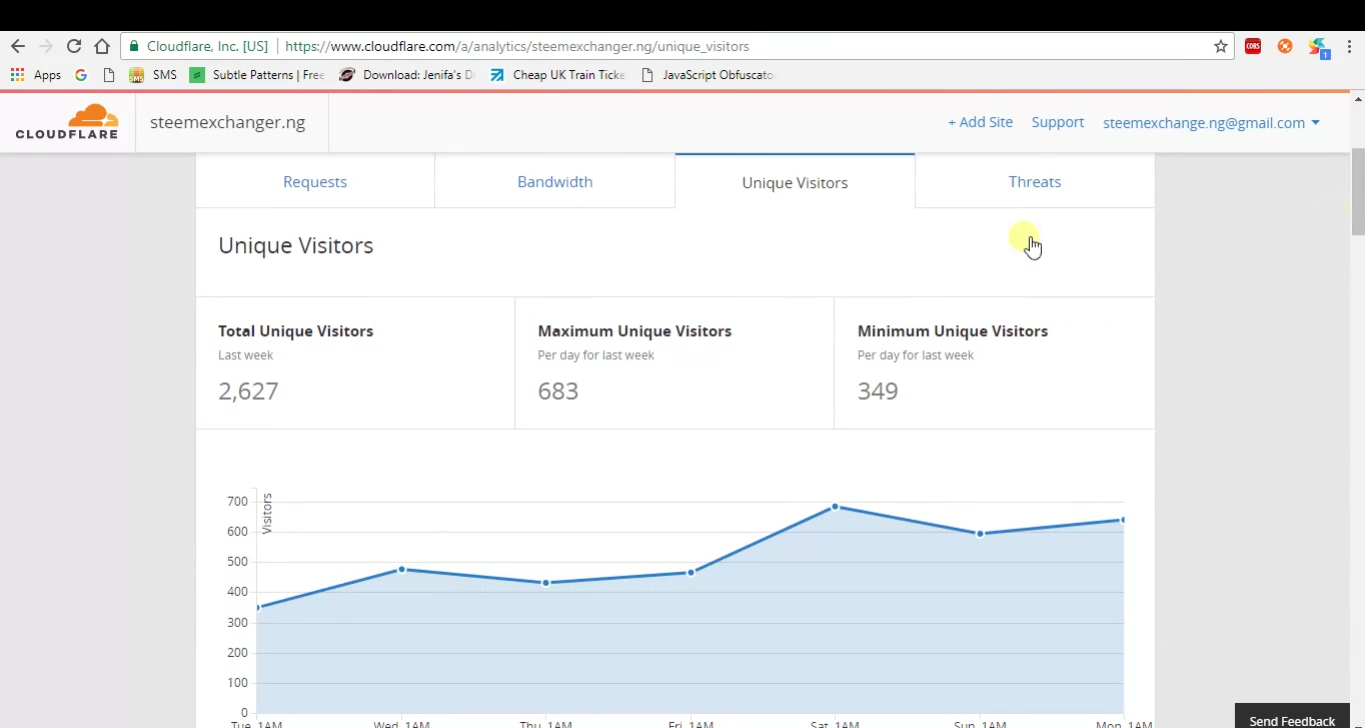Click the Maximum Unique Visitors label
The height and width of the screenshot is (728, 1365).
tap(635, 331)
